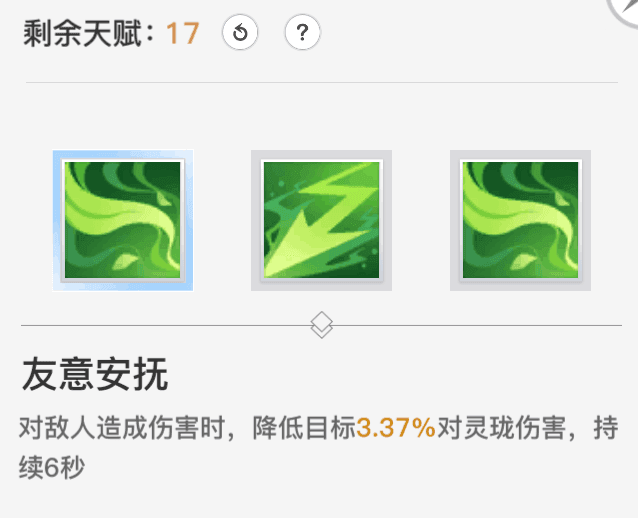
Task: Open the question mark help icon
Action: (302, 32)
